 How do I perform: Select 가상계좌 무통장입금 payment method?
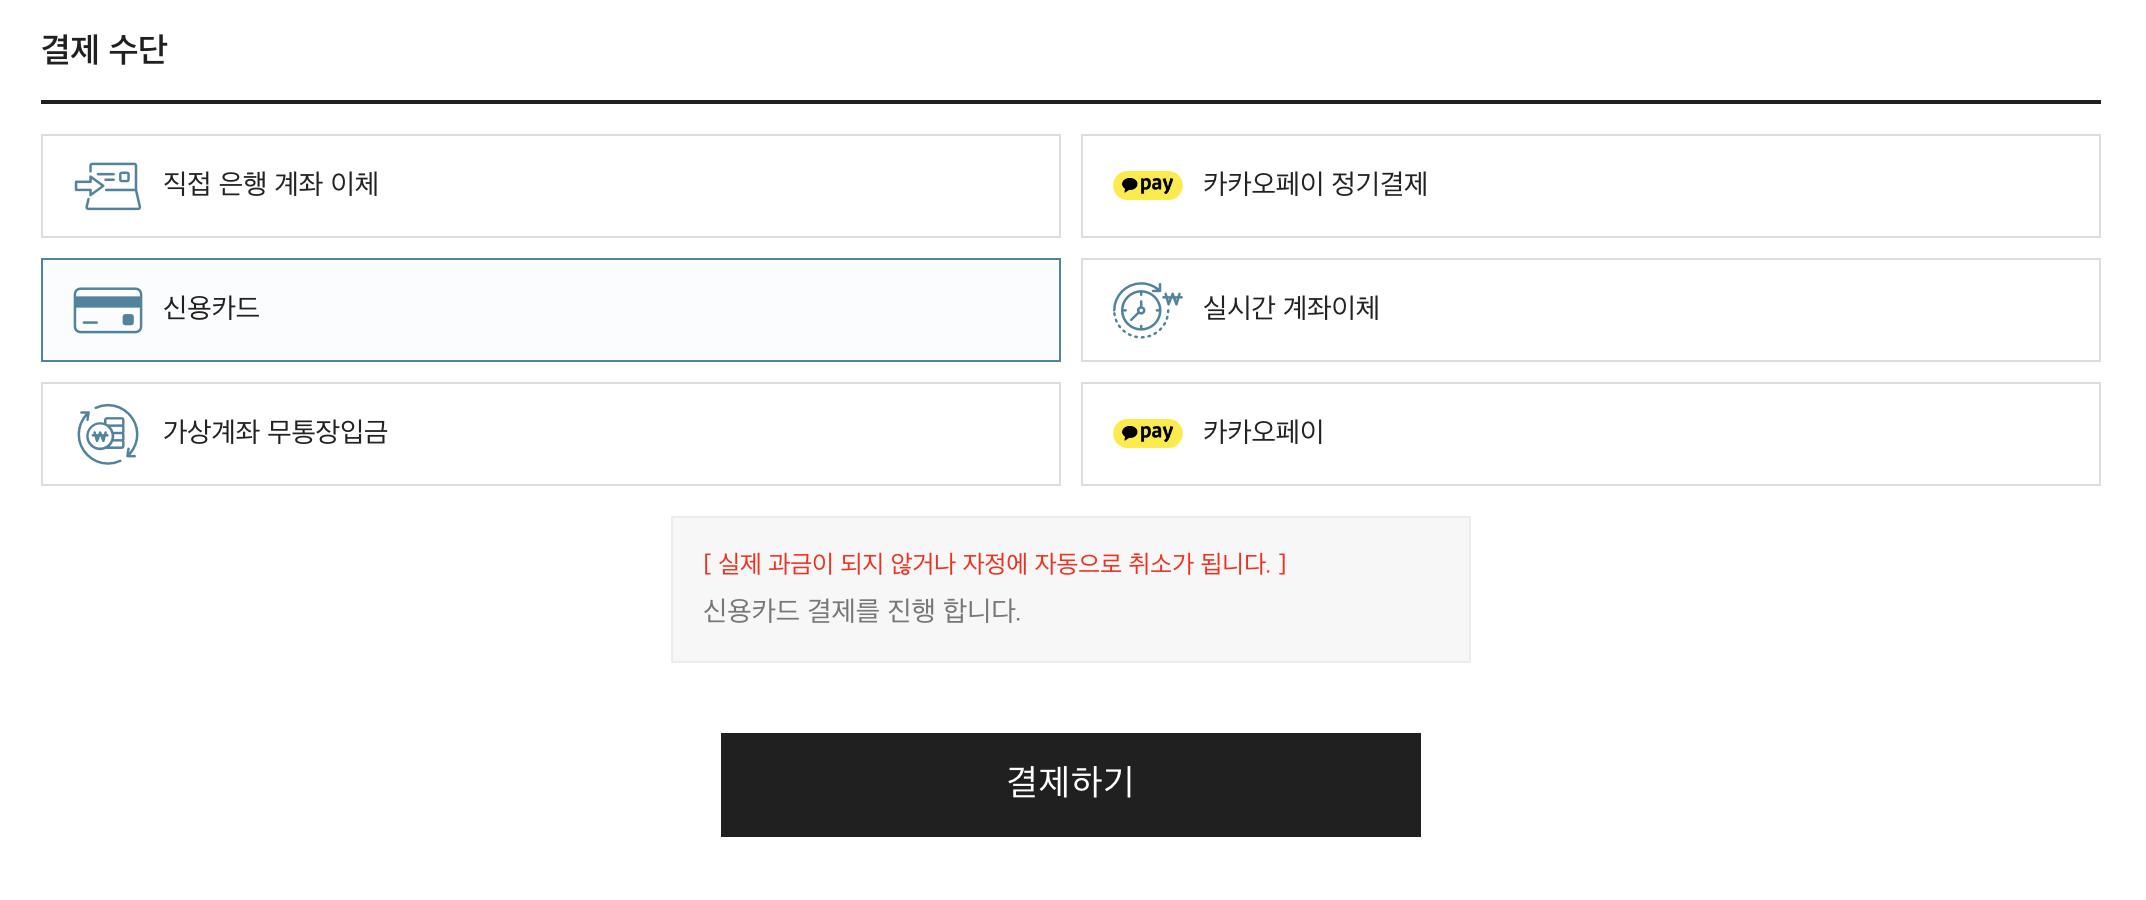275,433
